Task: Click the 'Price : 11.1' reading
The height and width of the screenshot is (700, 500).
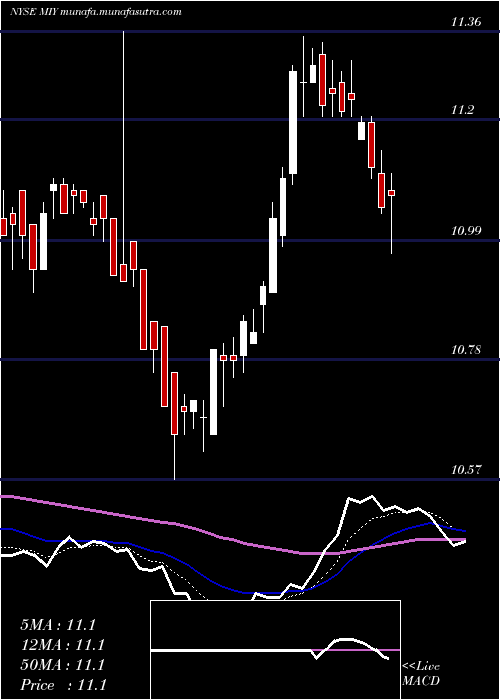Action: tap(63, 685)
